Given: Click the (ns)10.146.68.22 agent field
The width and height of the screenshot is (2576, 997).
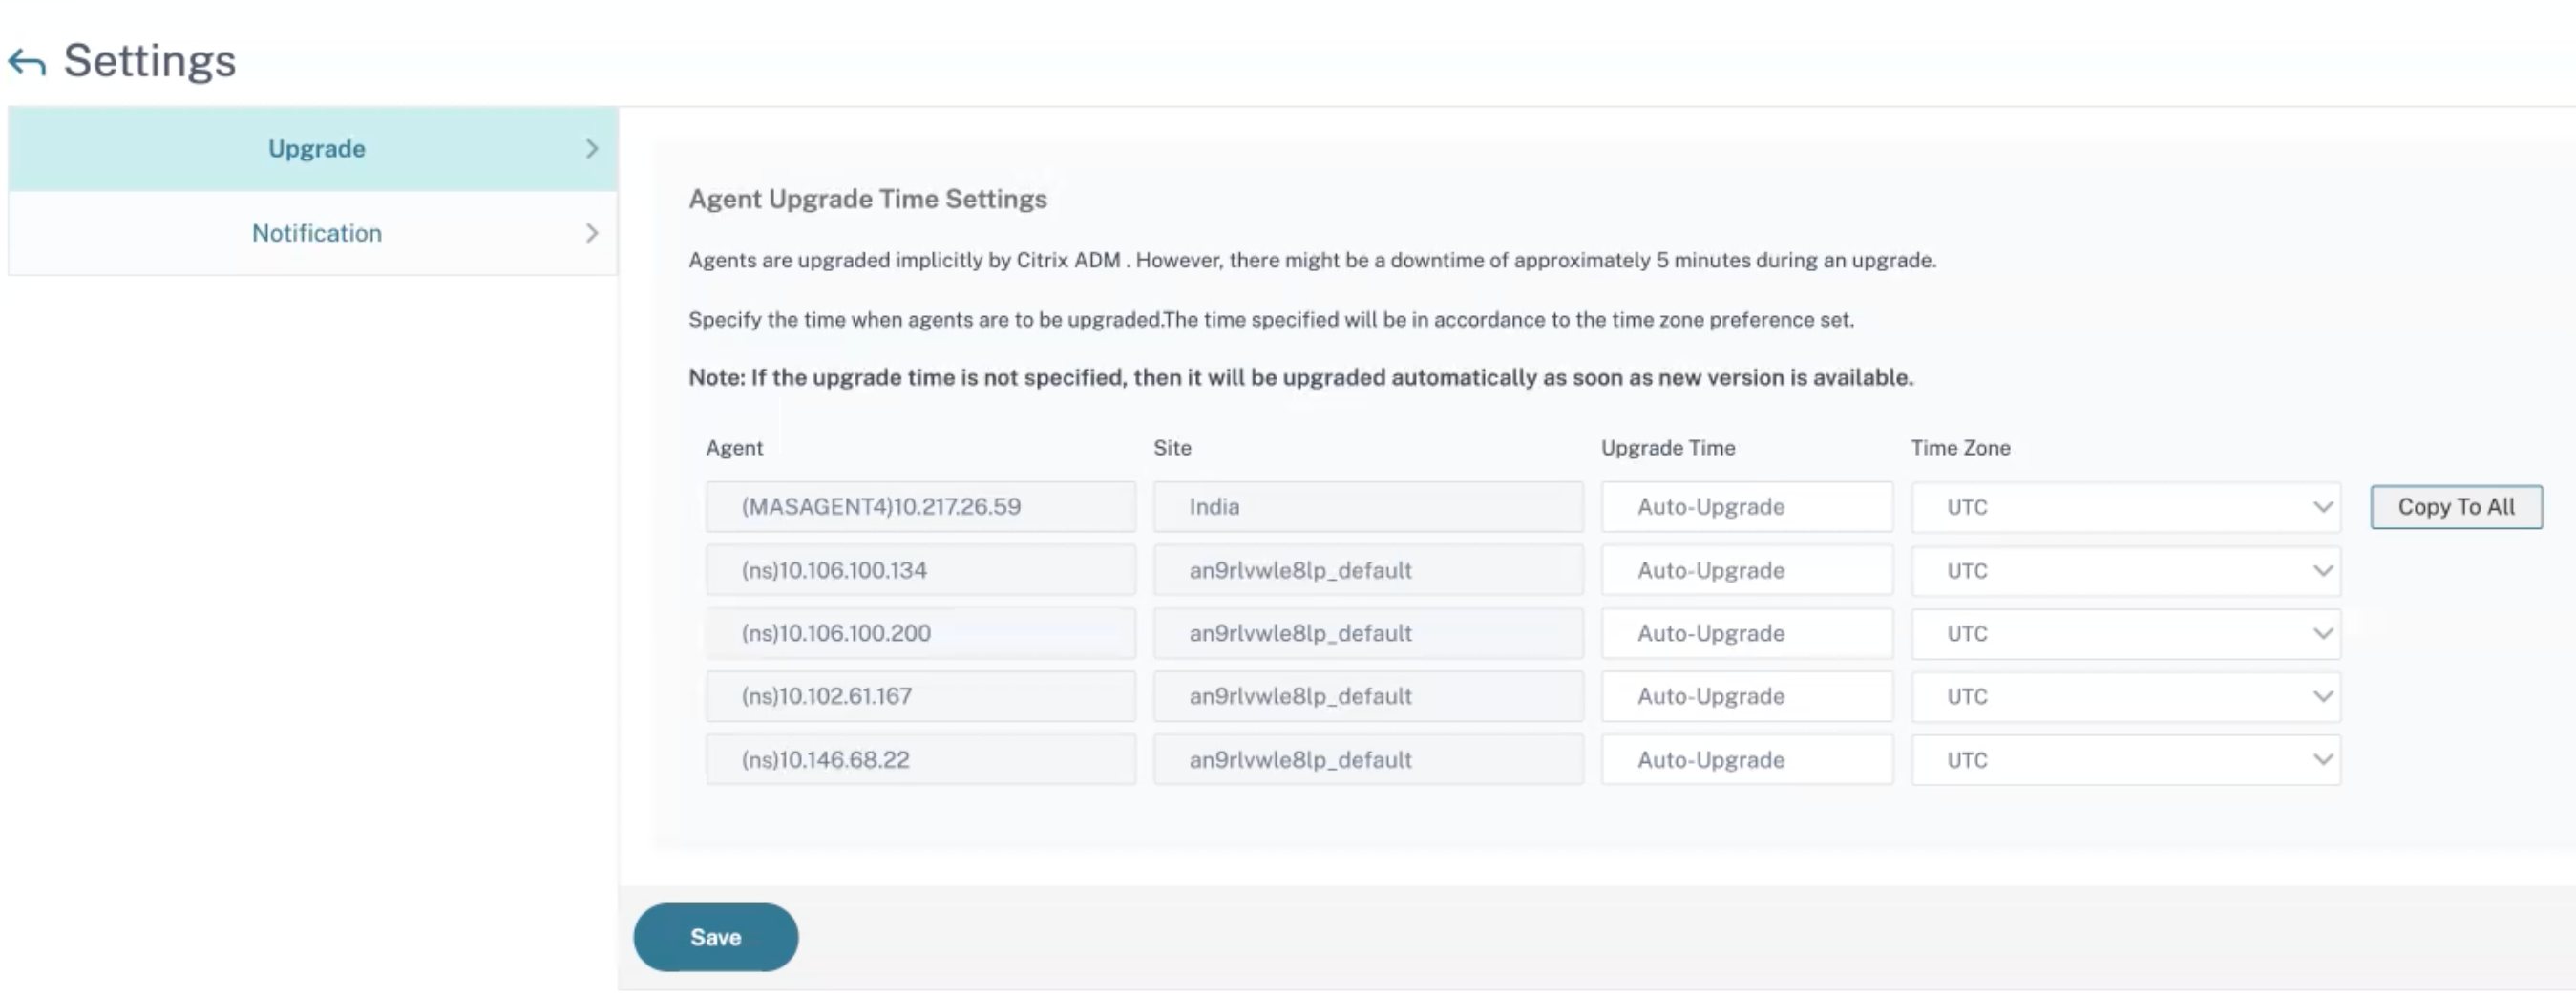Looking at the screenshot, I should tap(921, 759).
